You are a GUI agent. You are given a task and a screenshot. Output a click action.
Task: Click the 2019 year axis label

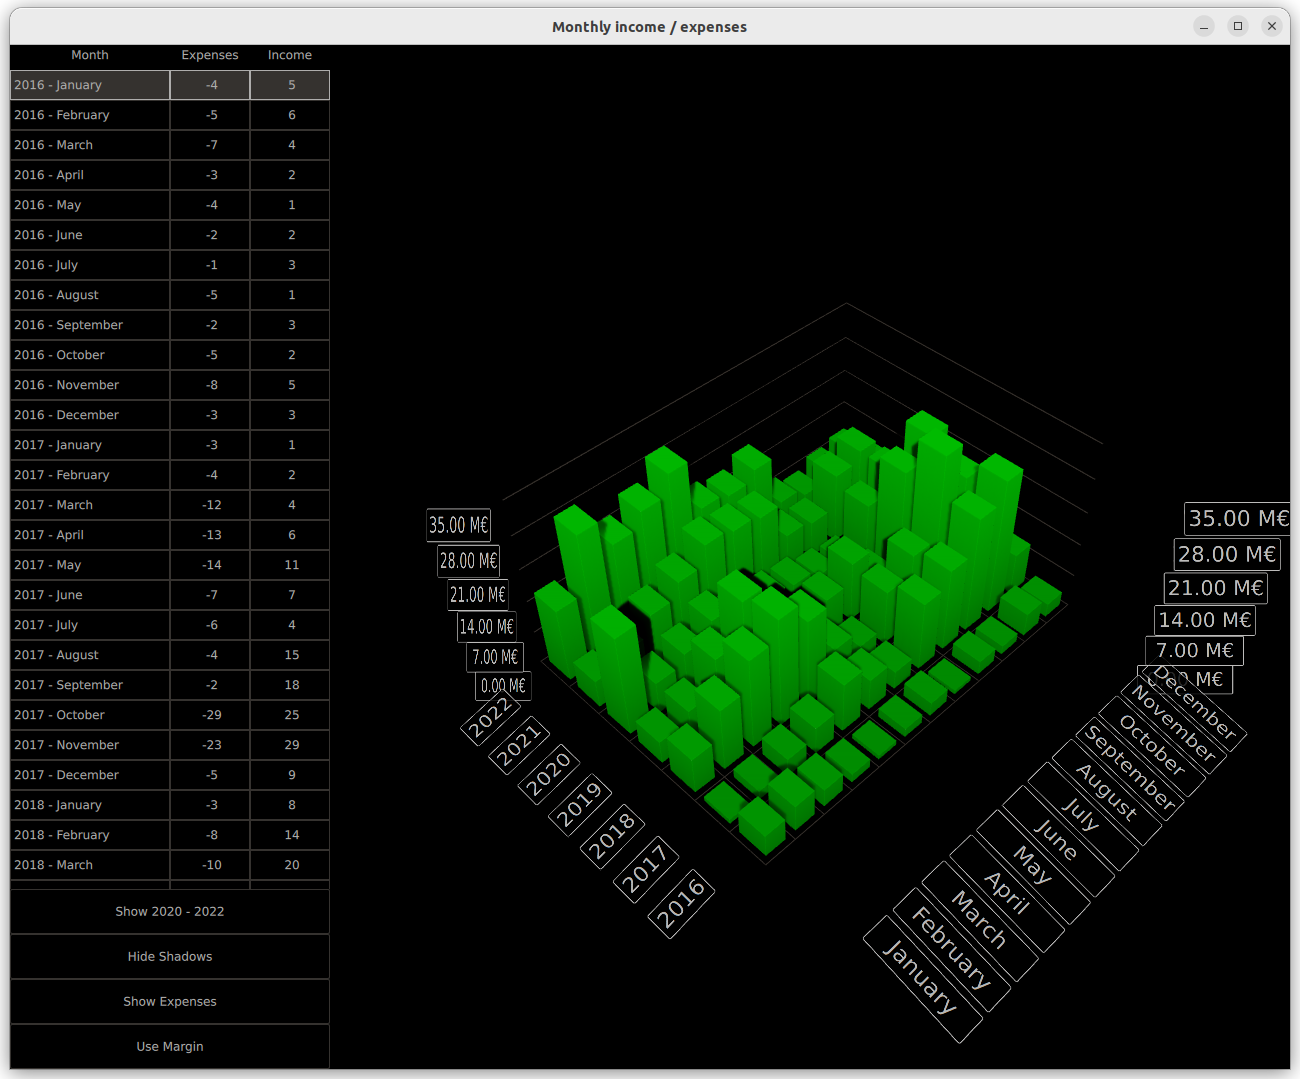[x=579, y=805]
